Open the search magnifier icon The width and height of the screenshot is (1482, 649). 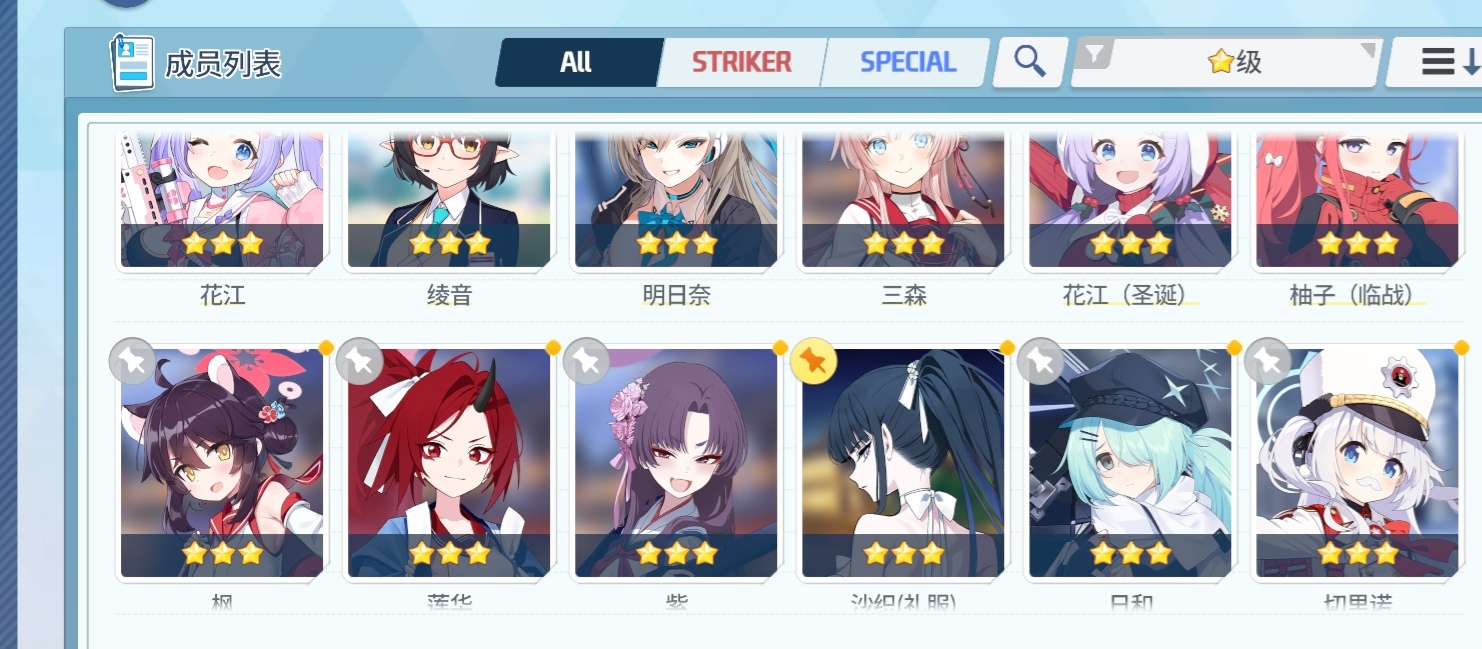(x=1029, y=62)
